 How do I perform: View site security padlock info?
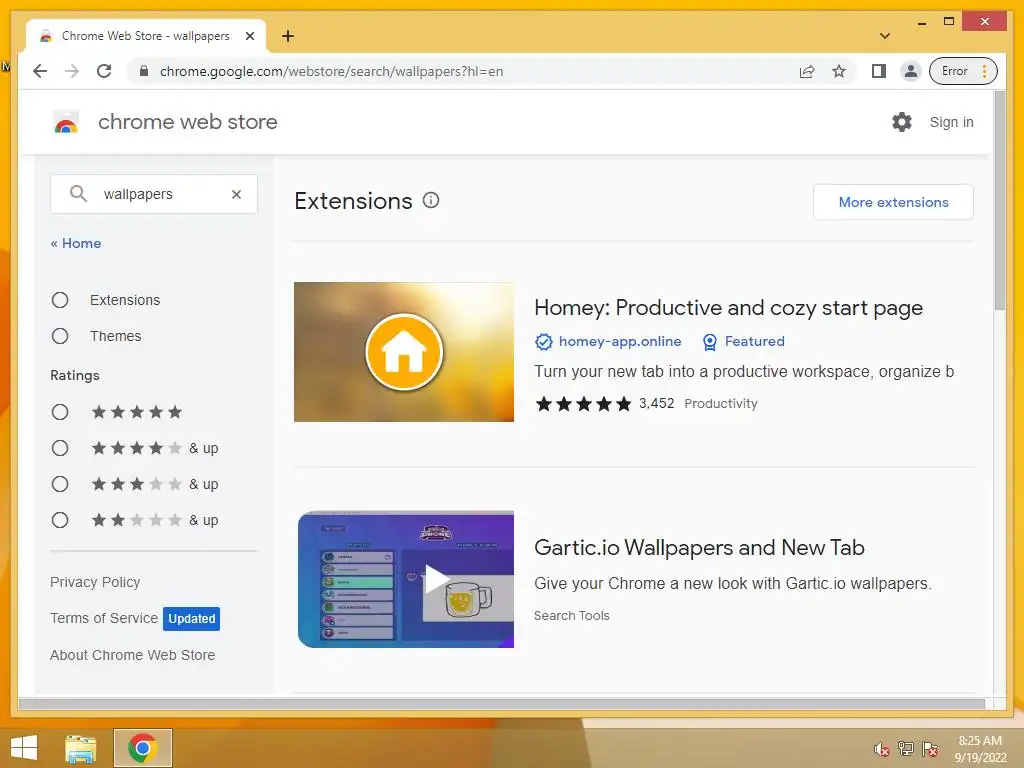[144, 71]
